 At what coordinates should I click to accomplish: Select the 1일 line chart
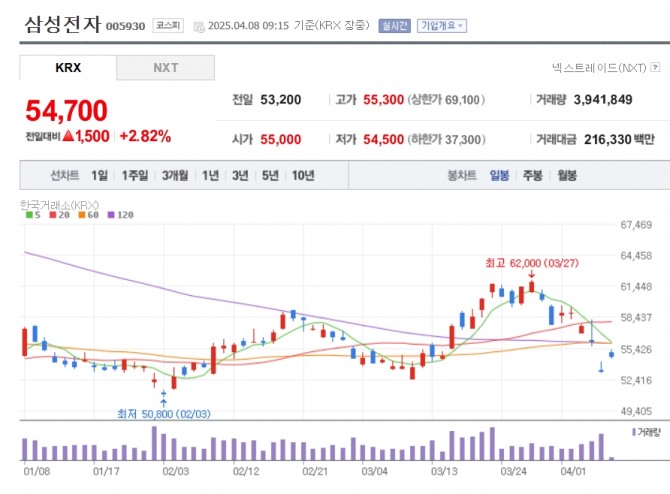(100, 175)
